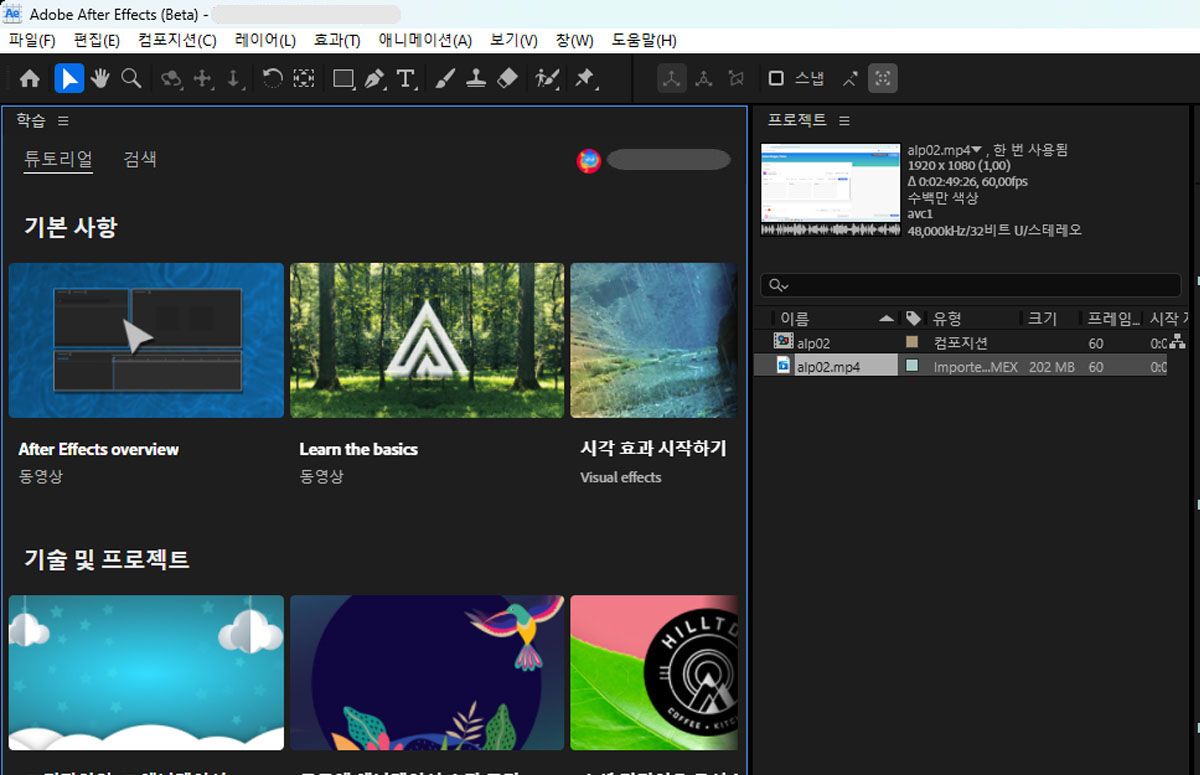Image resolution: width=1200 pixels, height=775 pixels.
Task: Open the After Effects overview tutorial thumbnail
Action: click(x=146, y=340)
